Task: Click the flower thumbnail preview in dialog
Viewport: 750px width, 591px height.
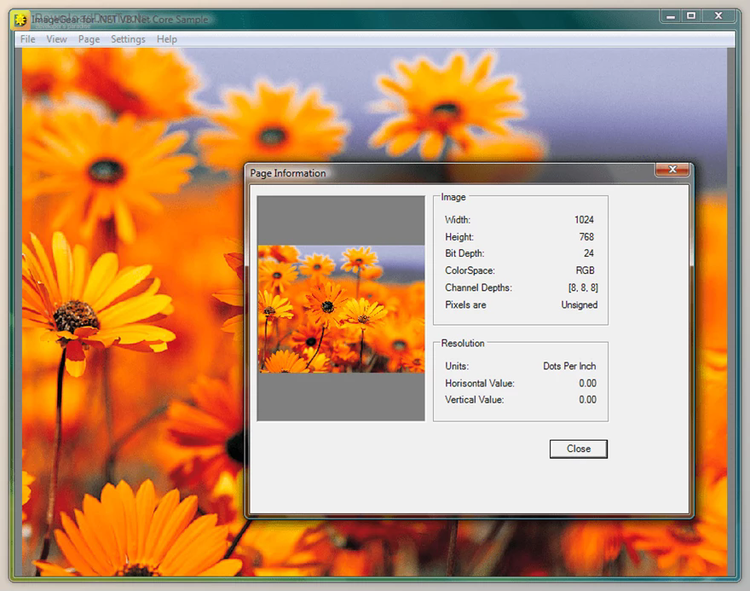Action: pos(341,309)
